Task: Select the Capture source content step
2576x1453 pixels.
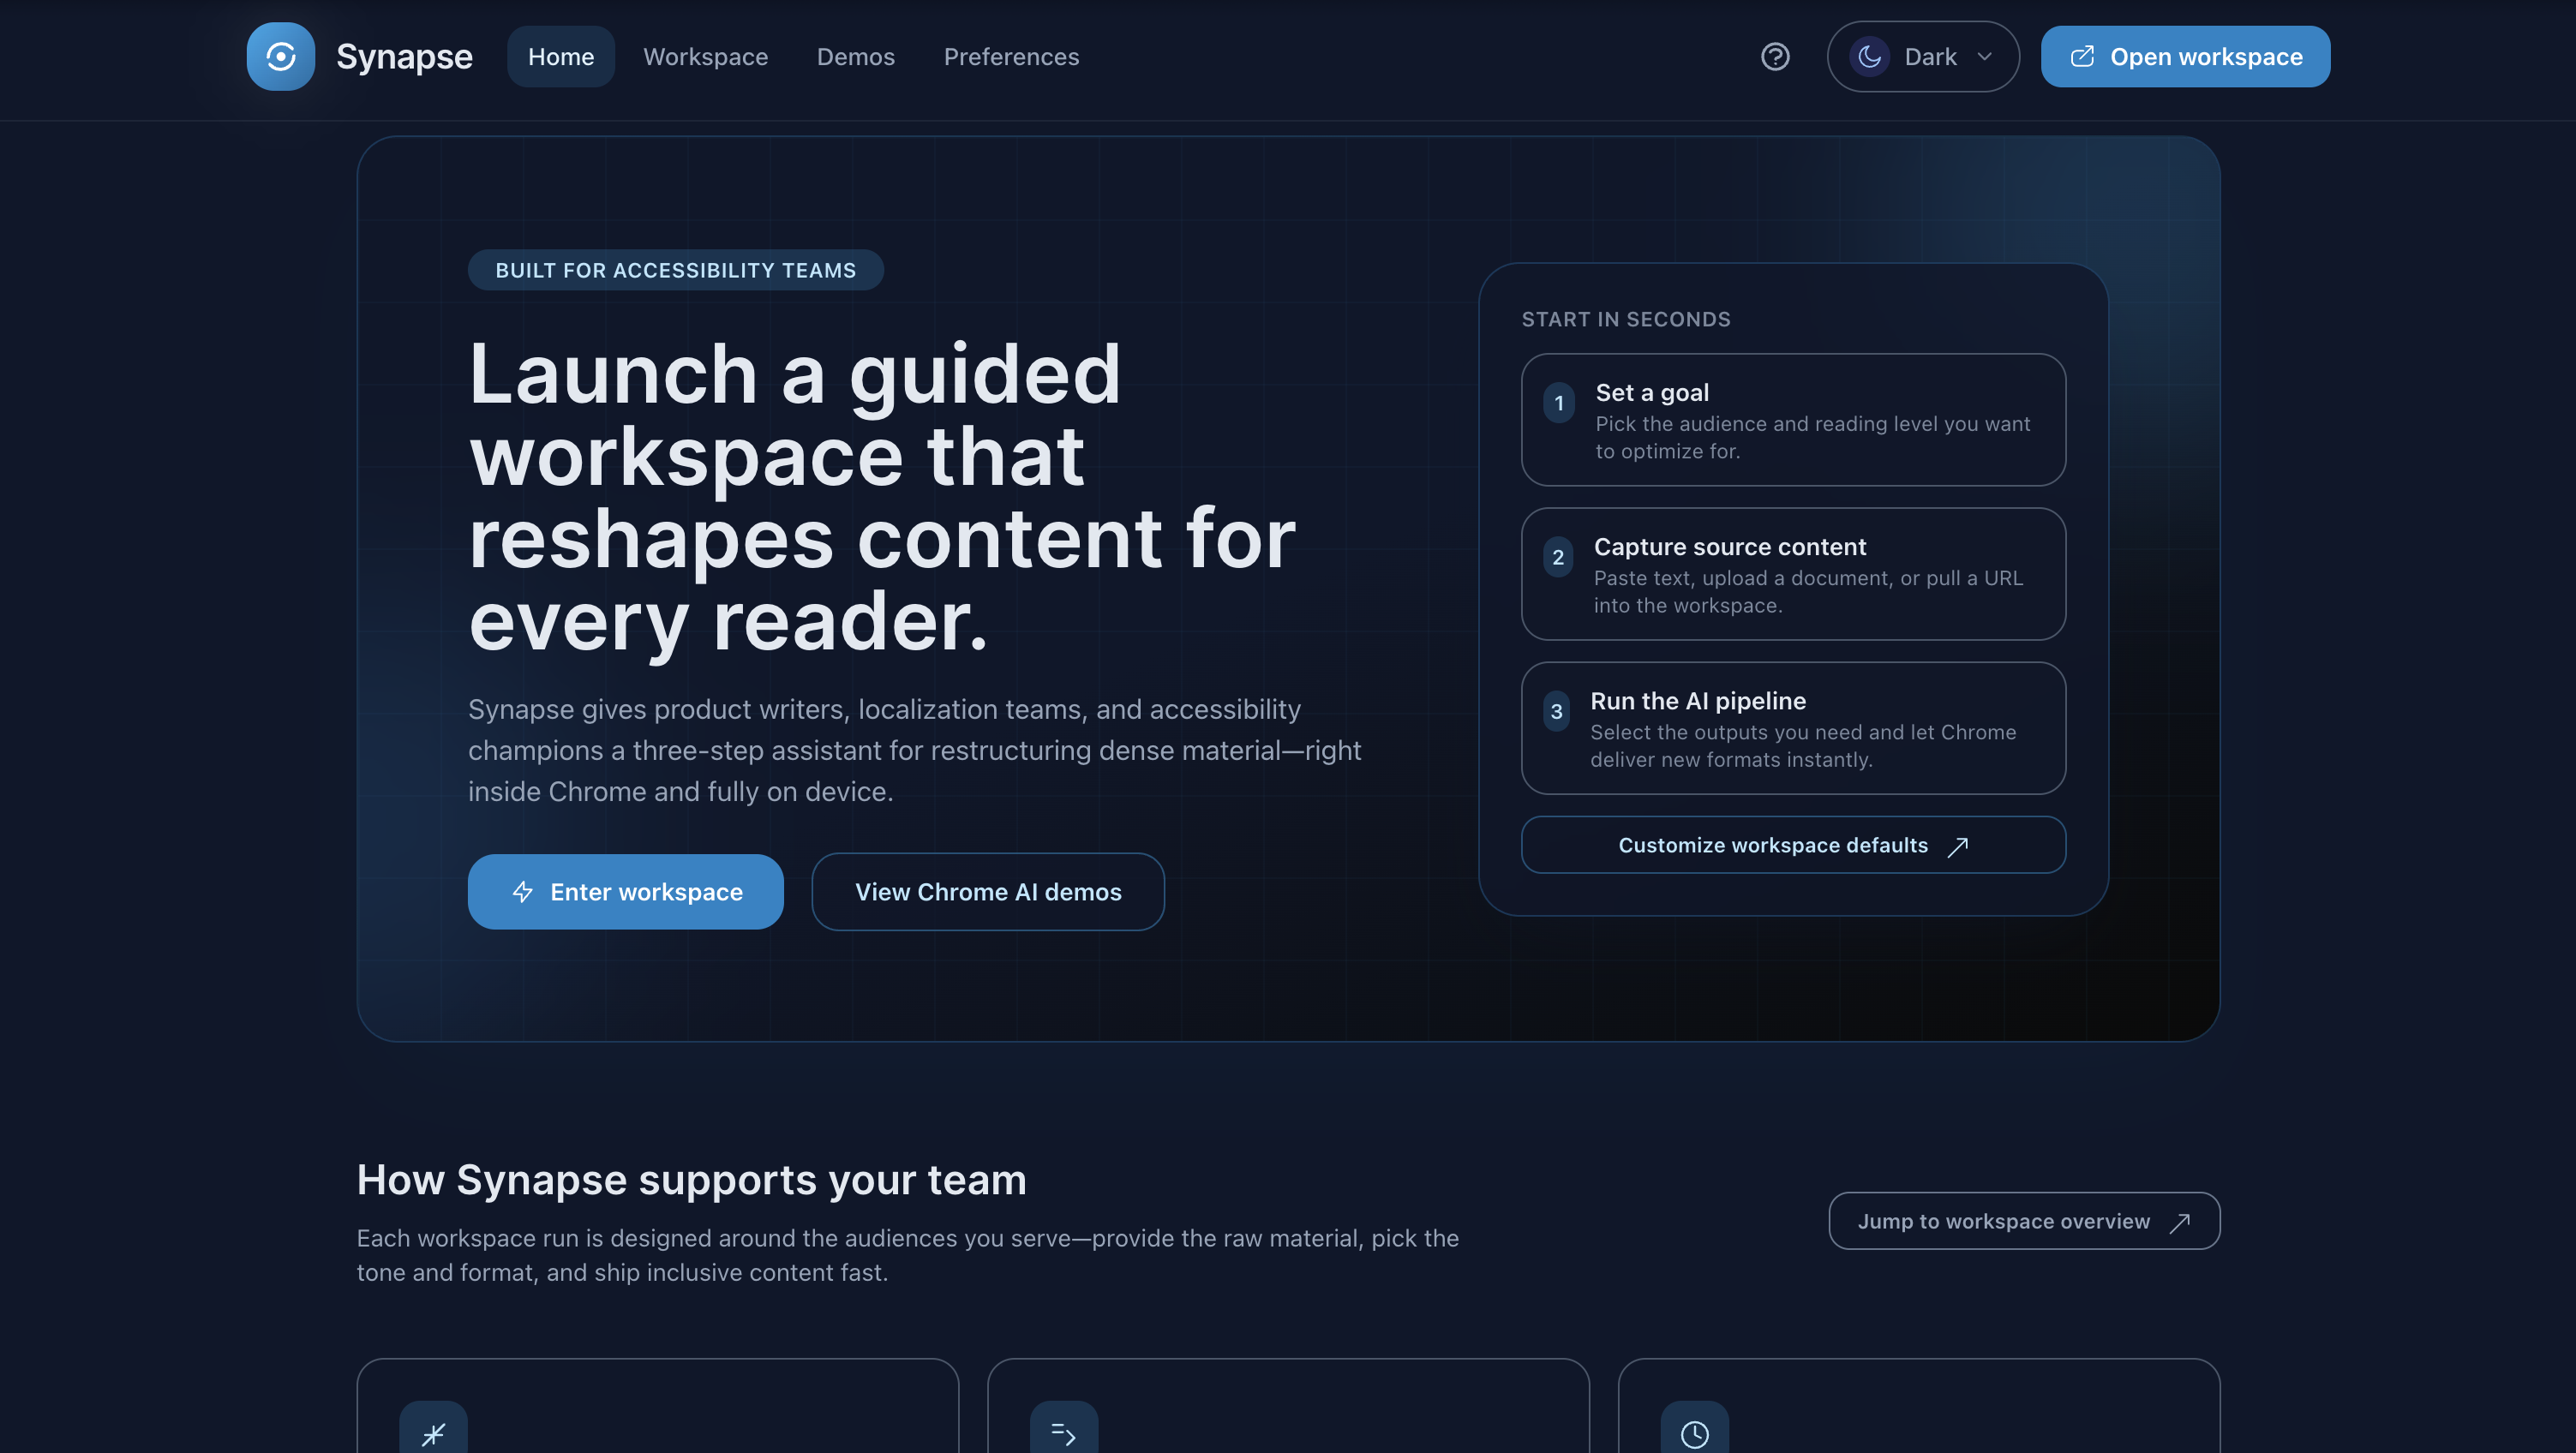Action: (1792, 574)
